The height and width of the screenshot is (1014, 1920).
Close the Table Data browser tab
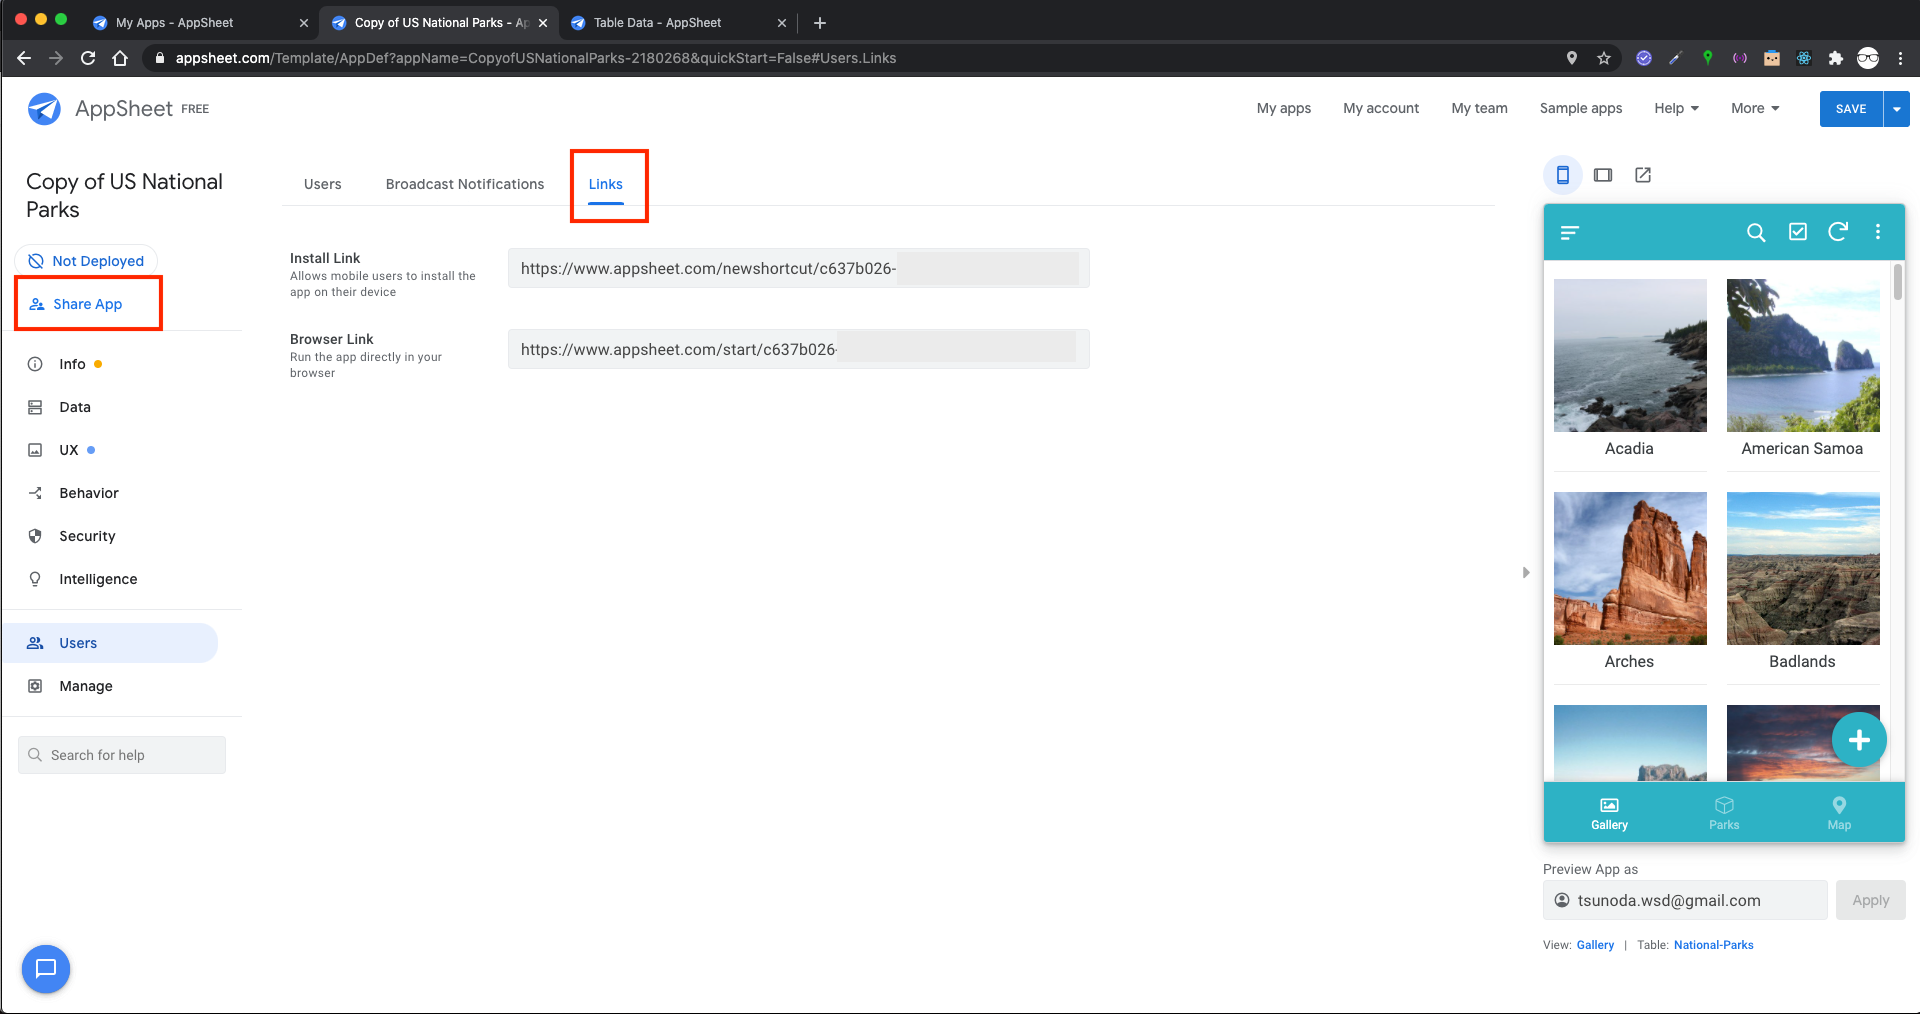point(782,22)
